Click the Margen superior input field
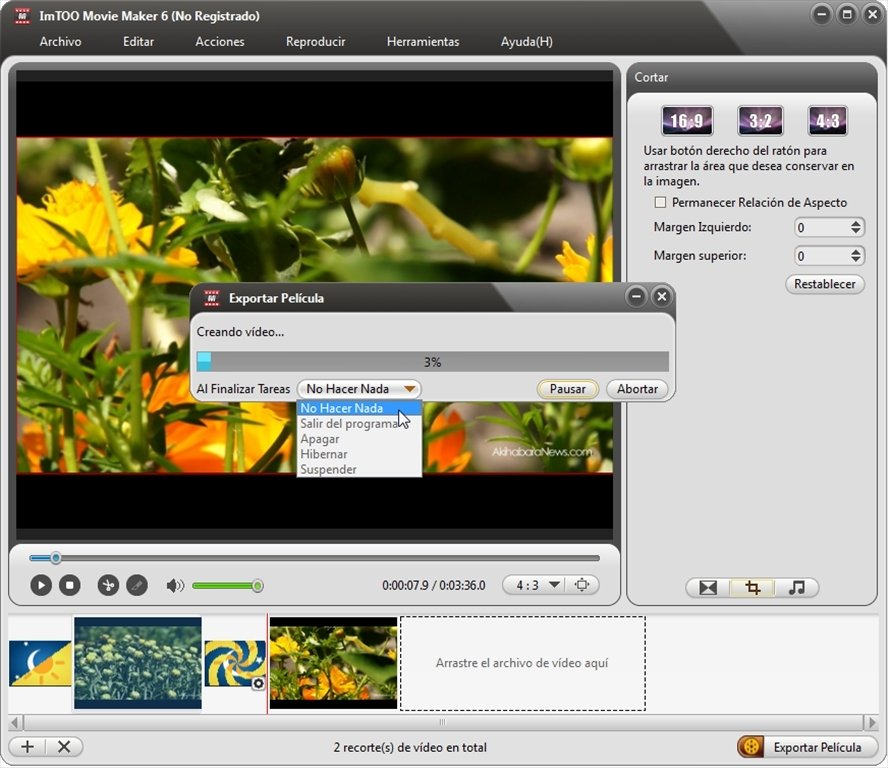This screenshot has width=888, height=768. [x=822, y=255]
